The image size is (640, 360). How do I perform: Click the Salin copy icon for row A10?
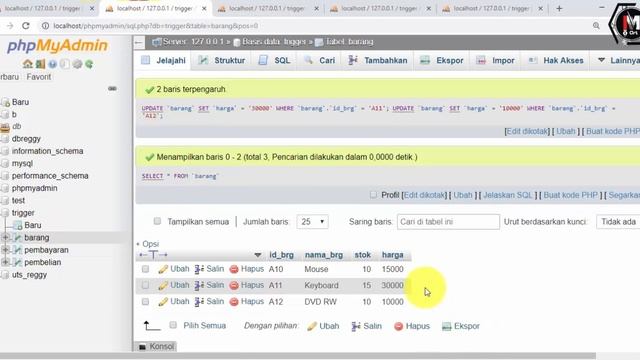click(x=199, y=269)
